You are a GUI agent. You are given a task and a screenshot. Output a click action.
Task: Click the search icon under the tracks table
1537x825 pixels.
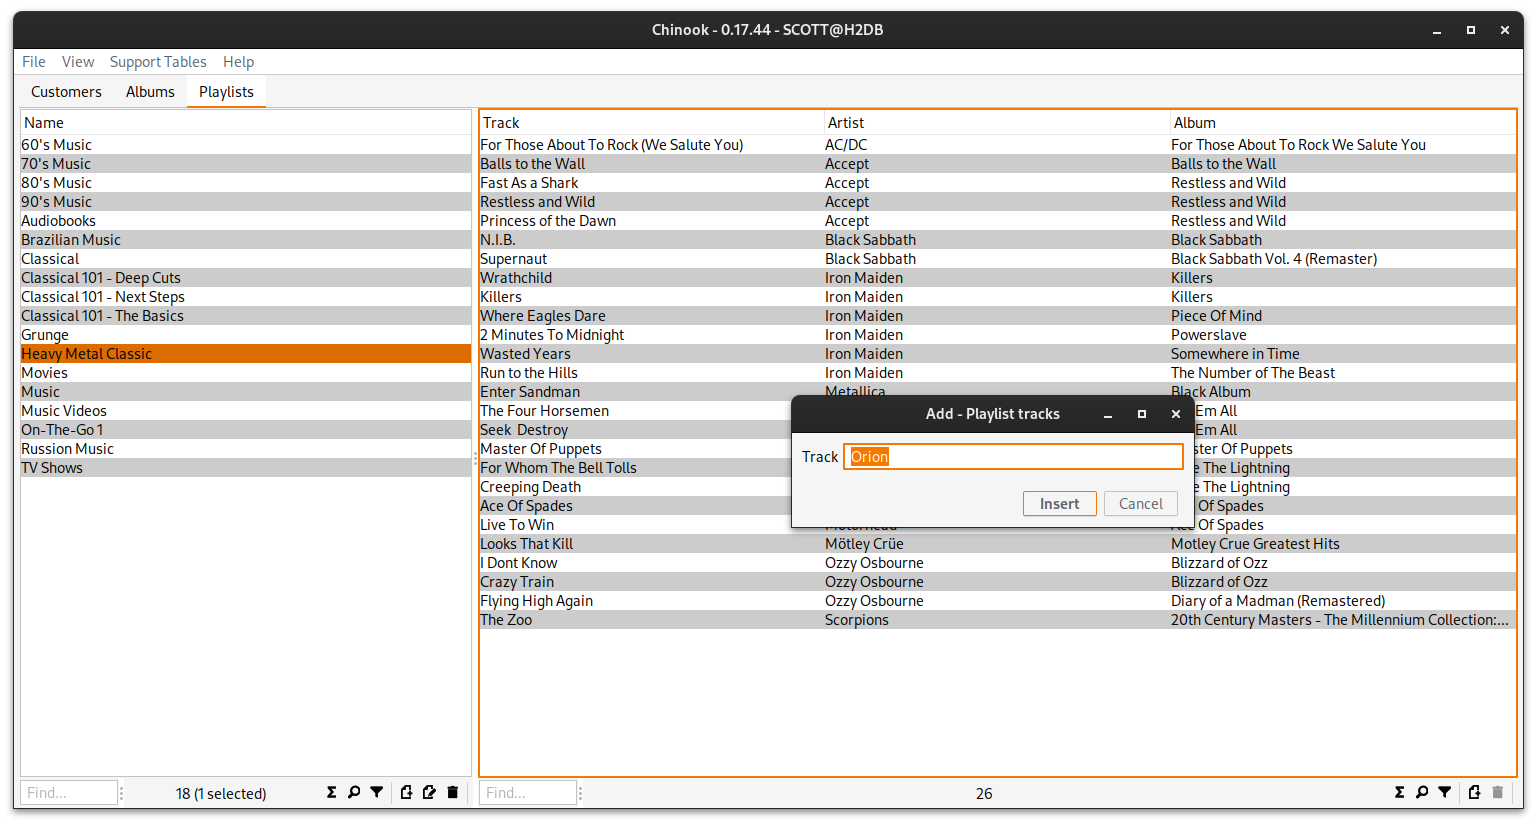click(x=1422, y=792)
